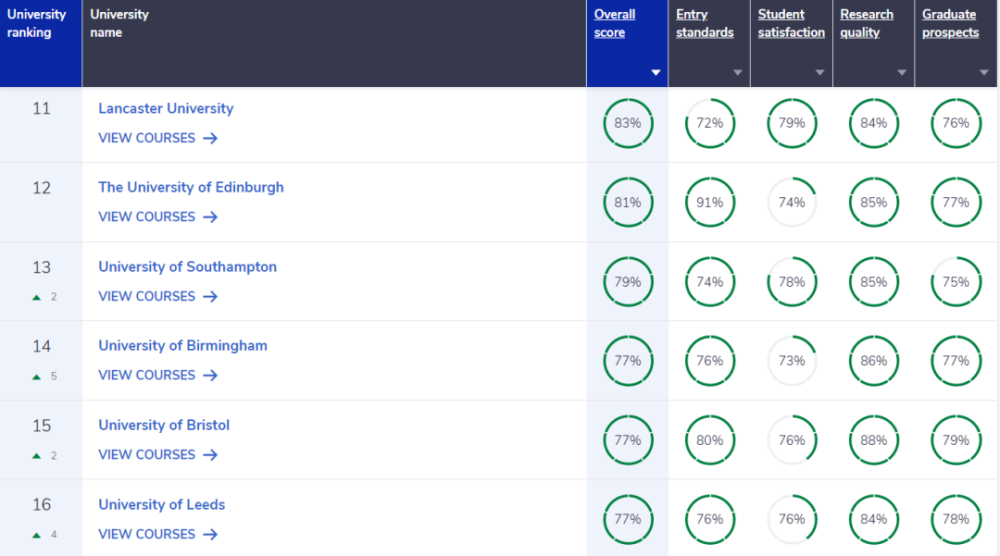1000x556 pixels.
Task: Click Southampton's 78% student satisfaction gauge
Action: point(791,282)
